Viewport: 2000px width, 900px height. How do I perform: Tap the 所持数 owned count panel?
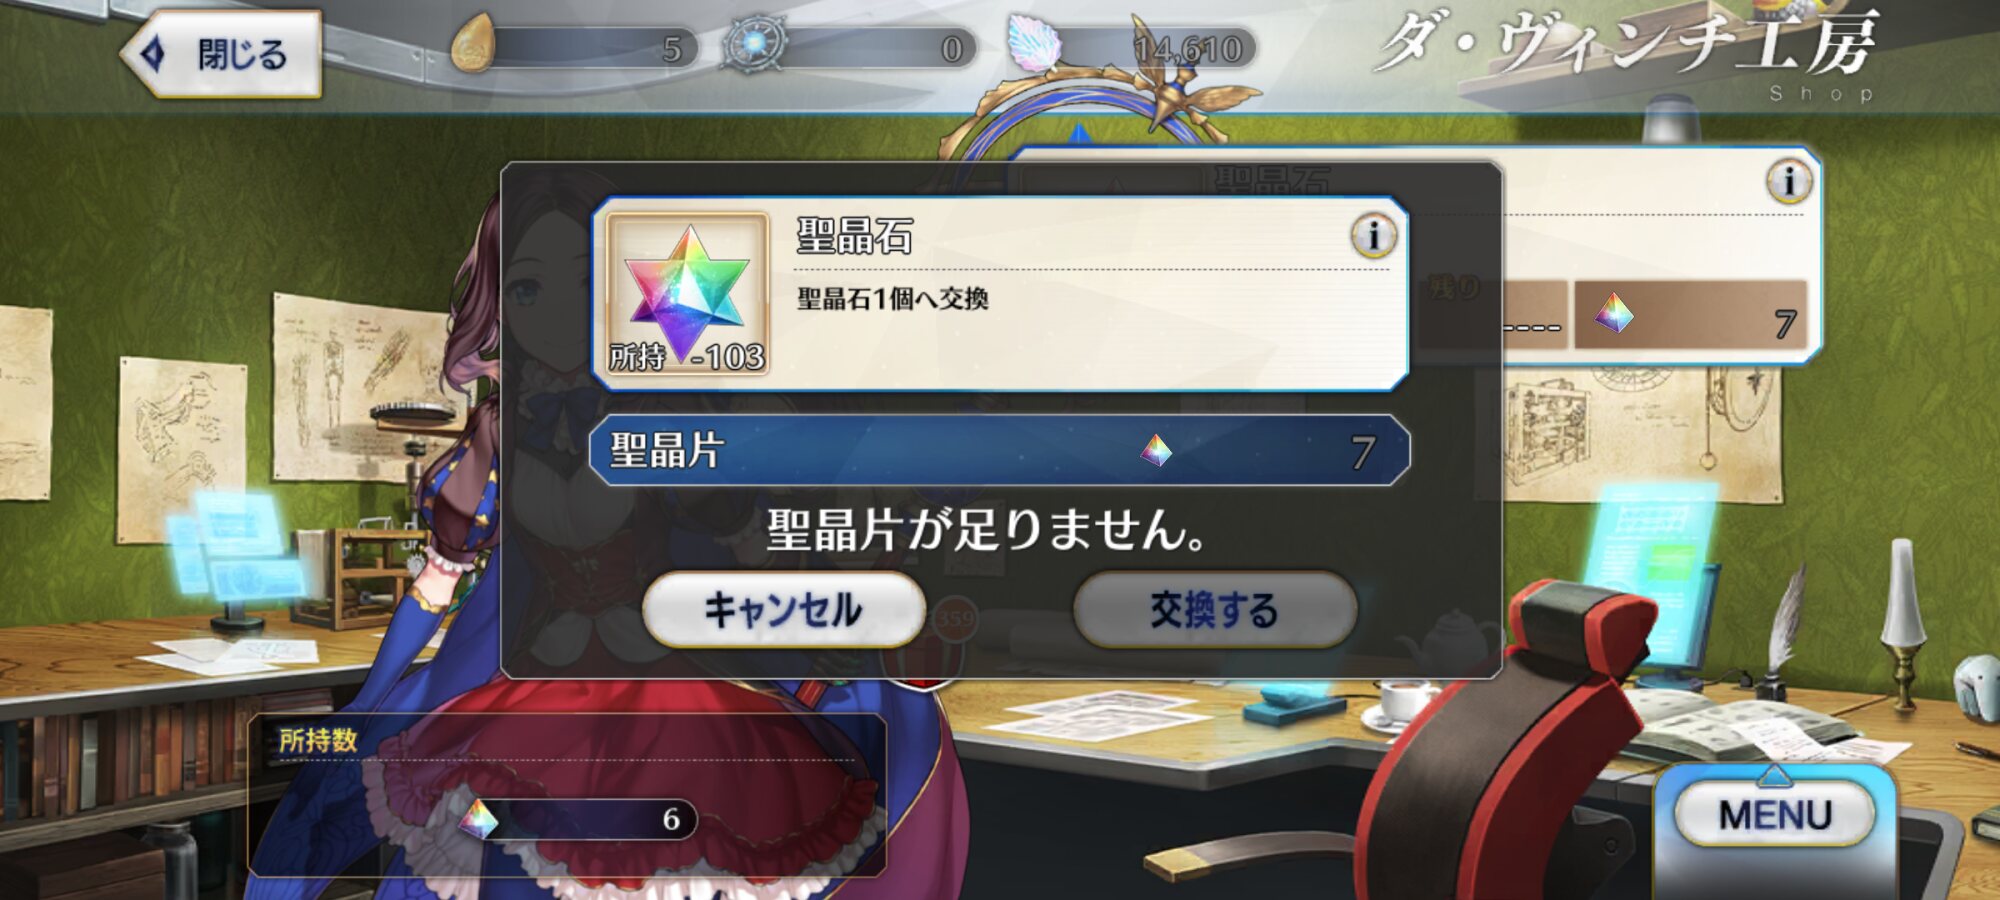pos(567,795)
